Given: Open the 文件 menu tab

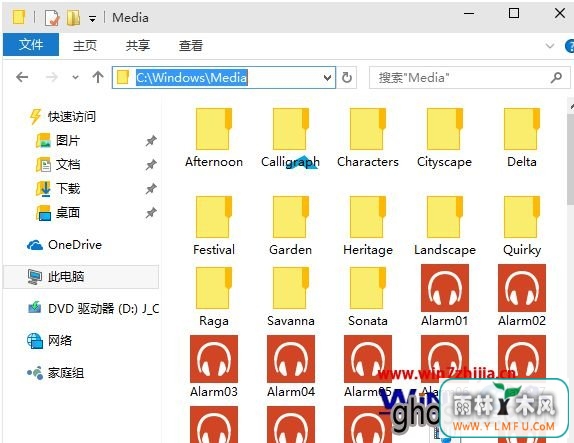Looking at the screenshot, I should (x=31, y=45).
